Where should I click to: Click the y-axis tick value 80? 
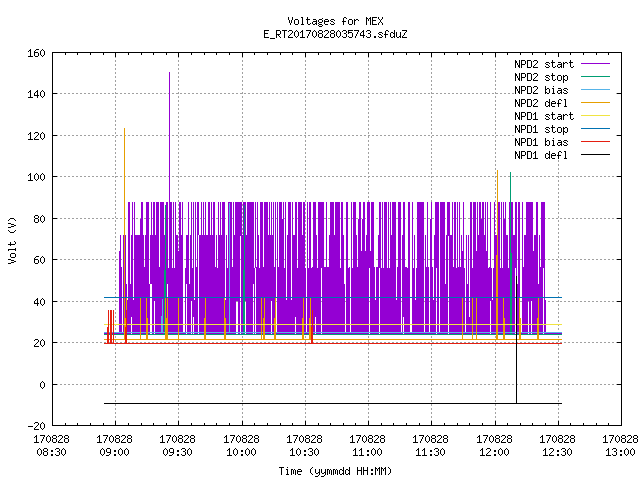tap(39, 219)
